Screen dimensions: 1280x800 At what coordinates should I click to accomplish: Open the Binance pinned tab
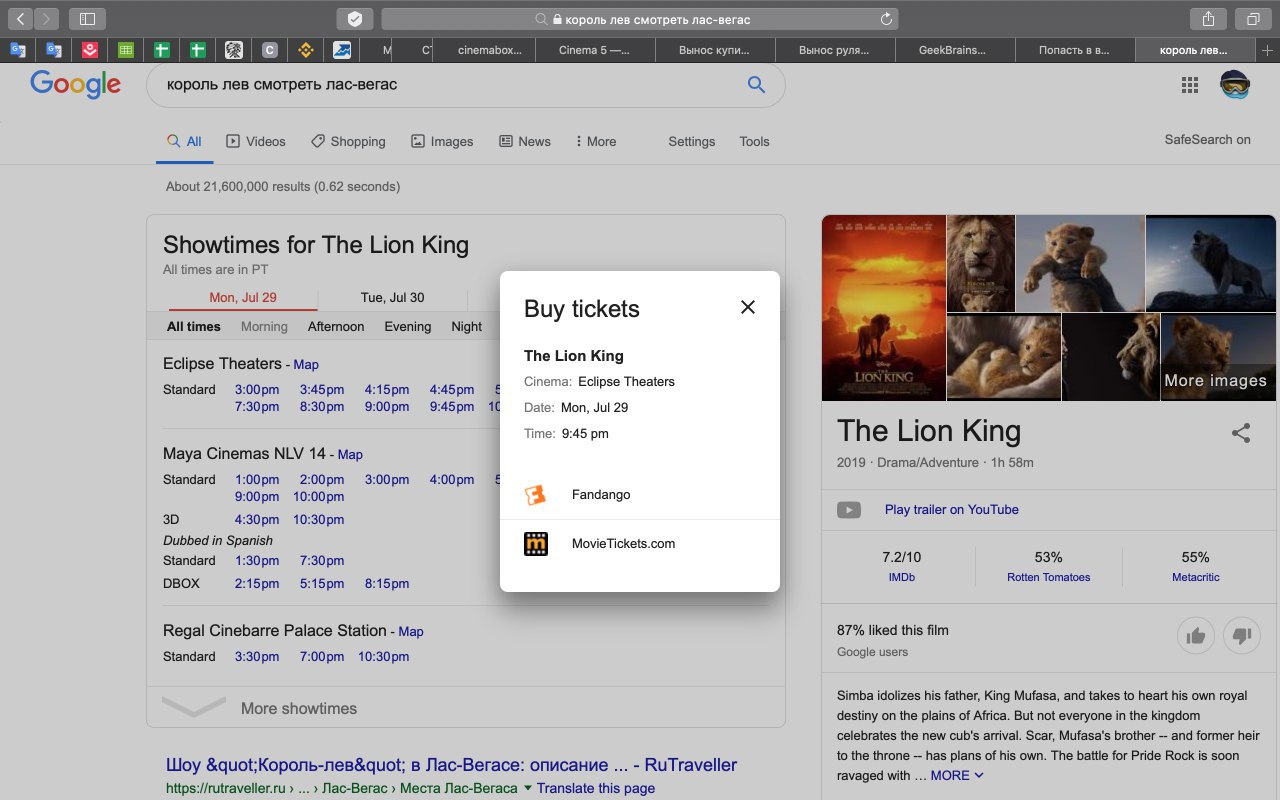[x=305, y=50]
